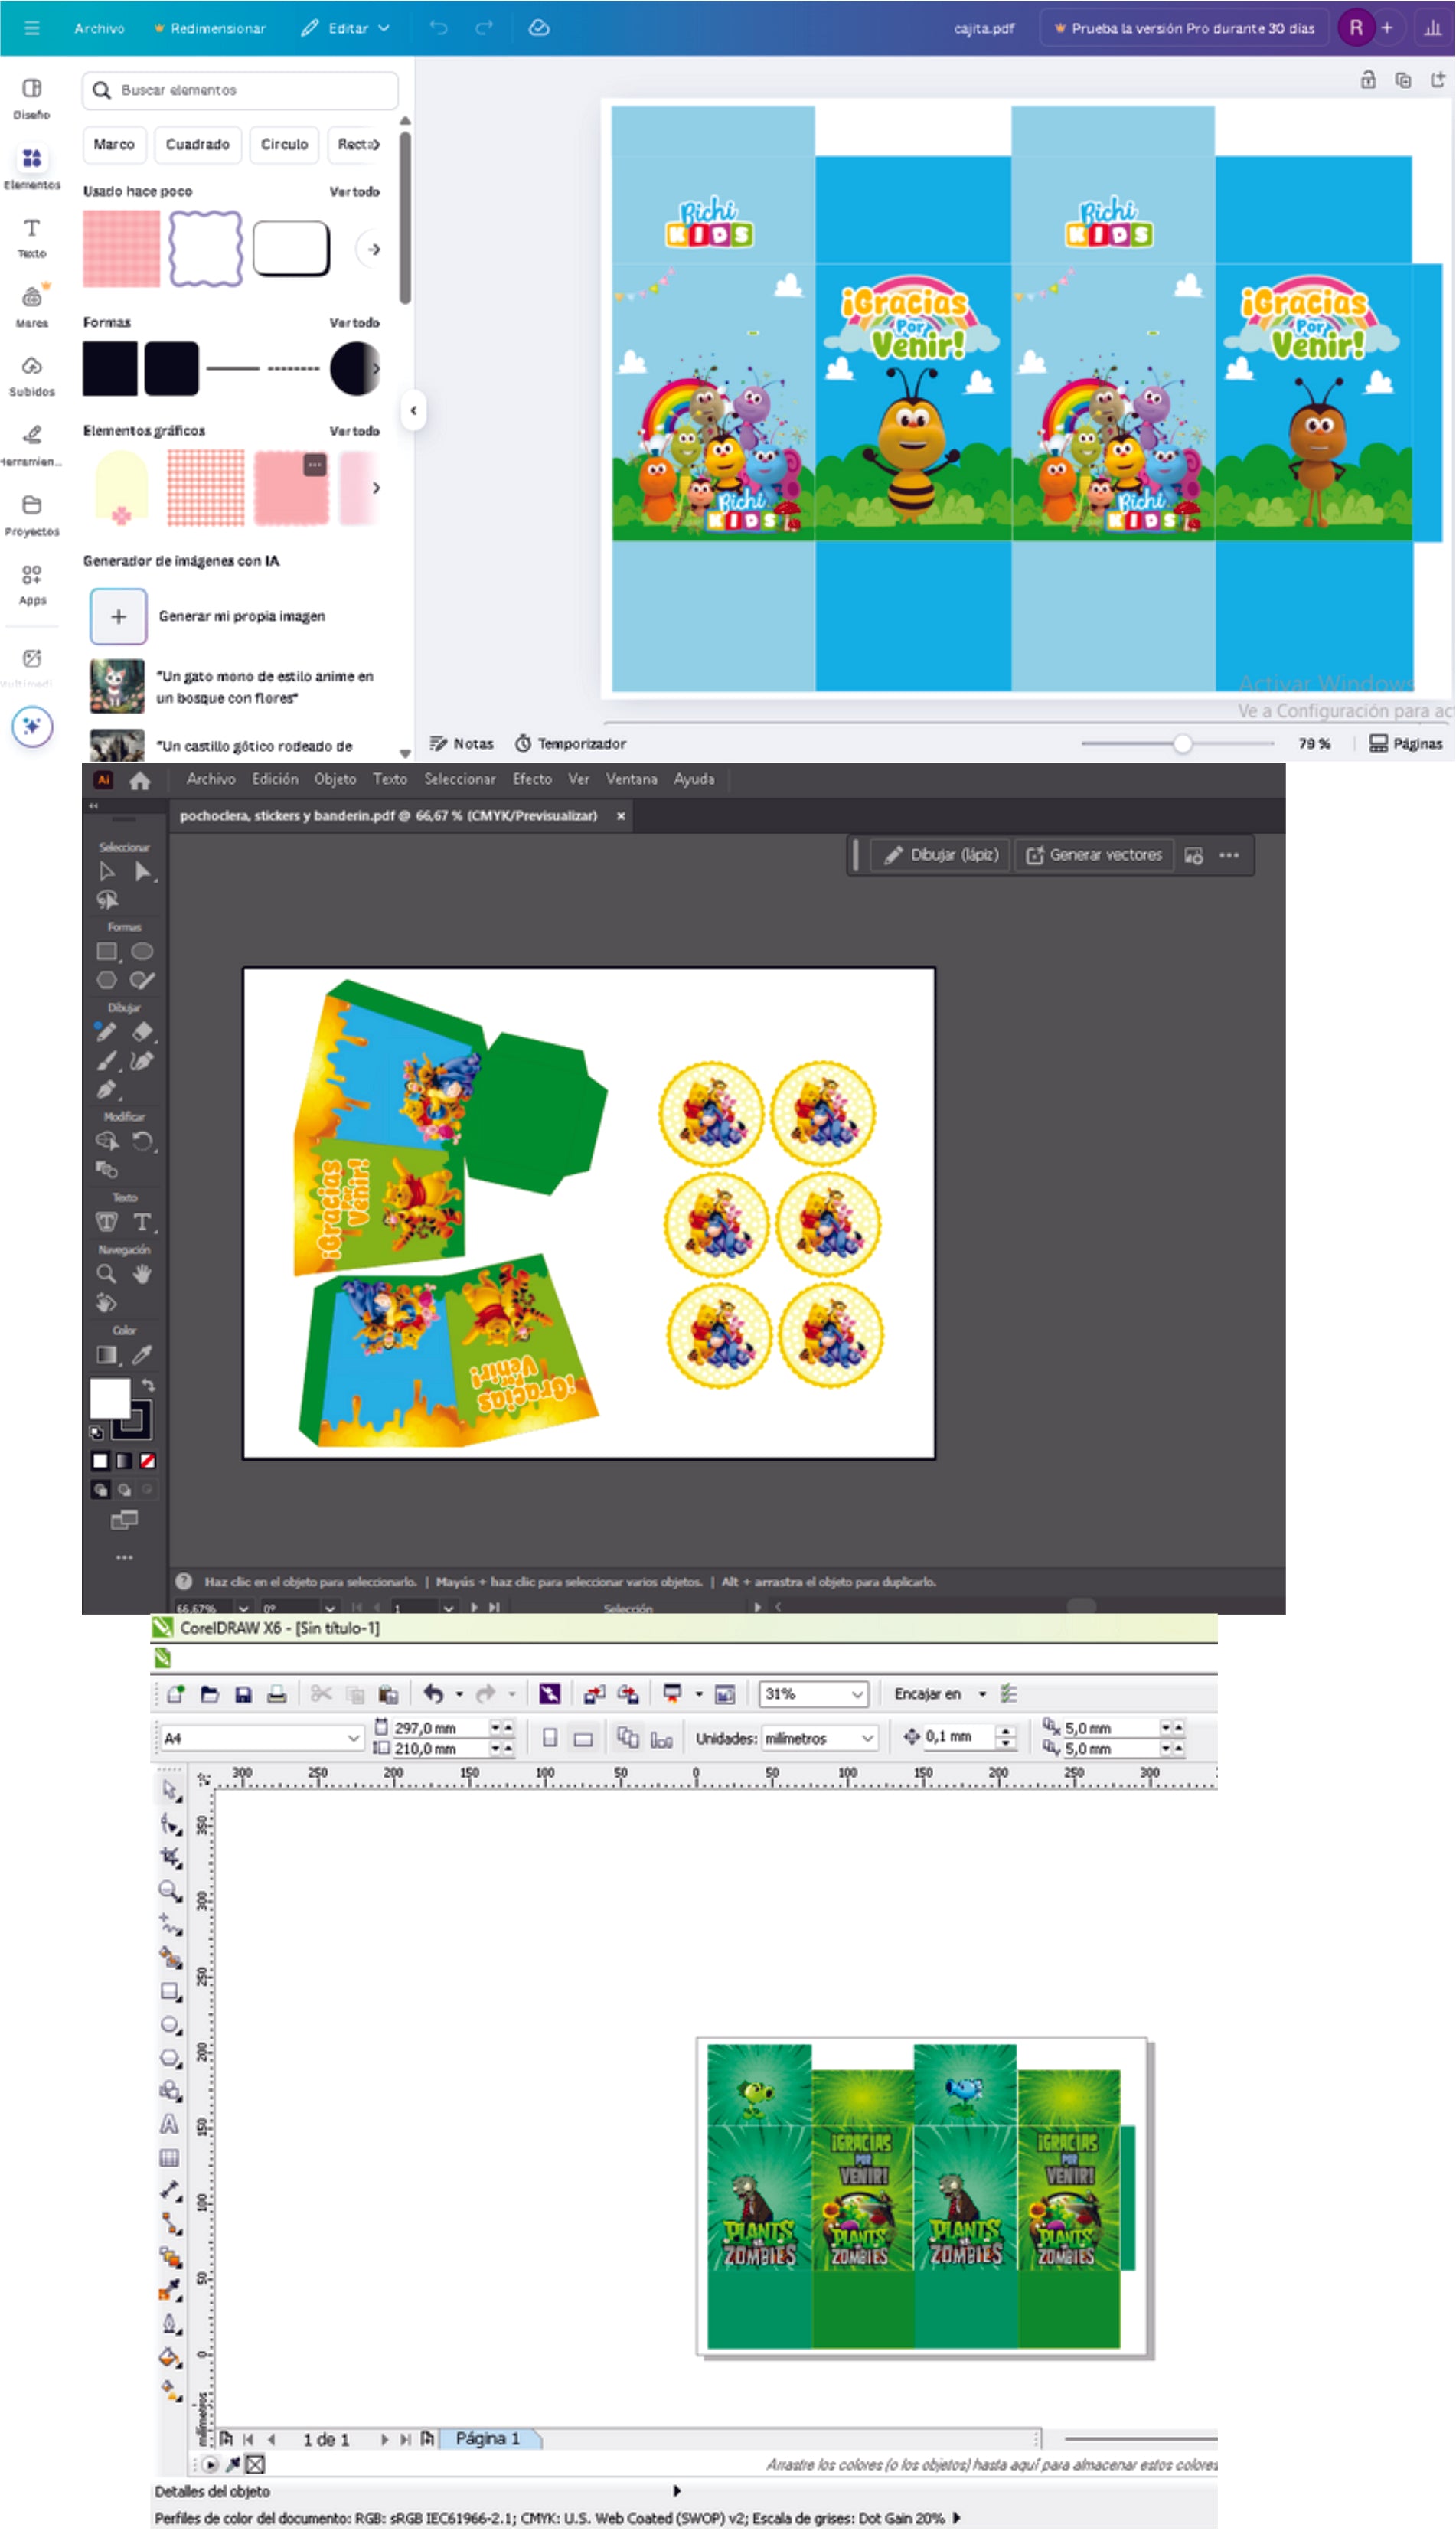Swap fill and stroke colors in Illustrator
This screenshot has width=1456, height=2531.
[148, 1385]
